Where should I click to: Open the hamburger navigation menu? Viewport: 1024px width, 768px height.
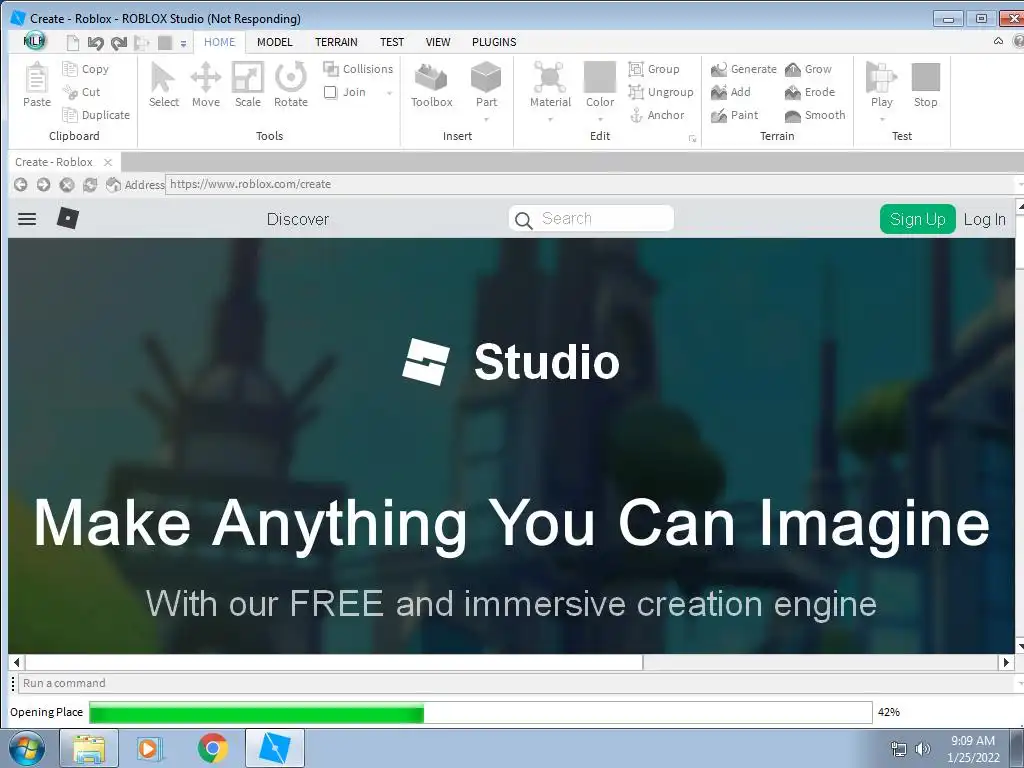(x=27, y=219)
